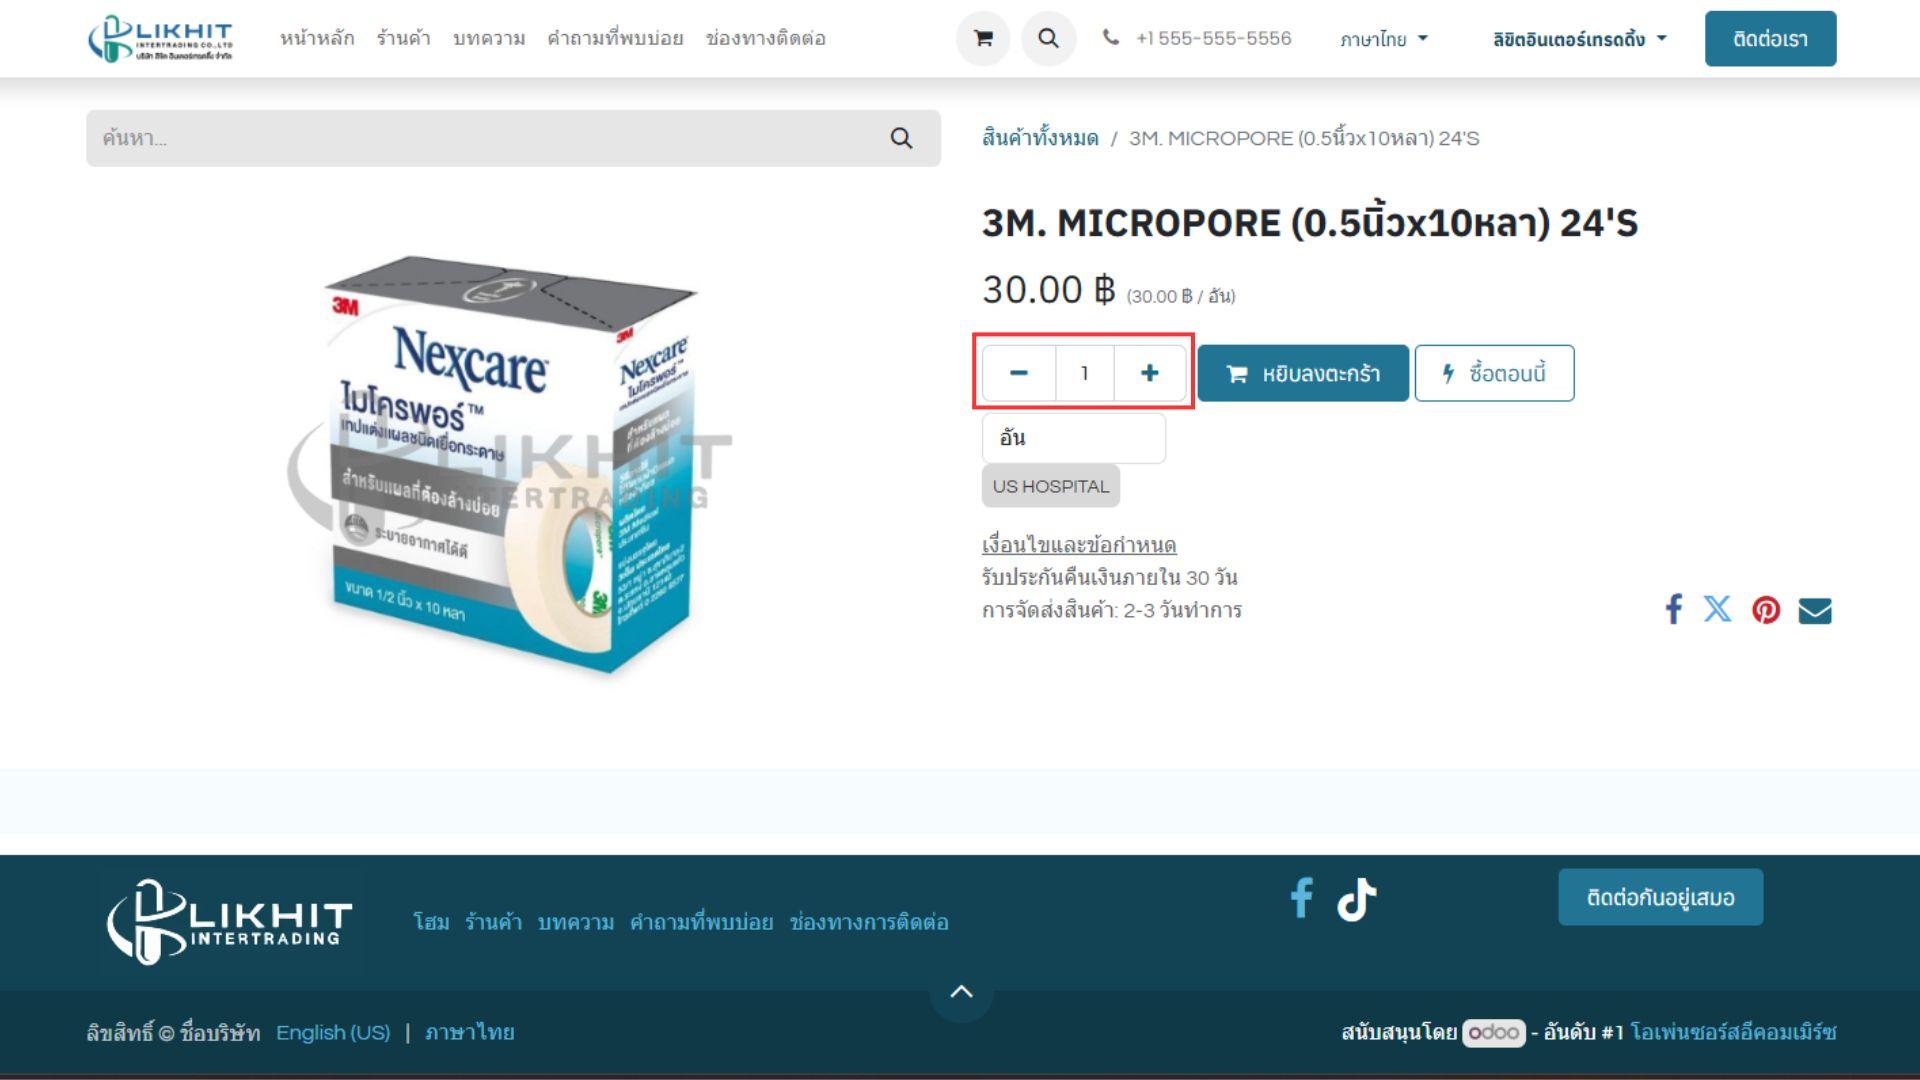
Task: Share product via email envelope icon
Action: (1815, 610)
